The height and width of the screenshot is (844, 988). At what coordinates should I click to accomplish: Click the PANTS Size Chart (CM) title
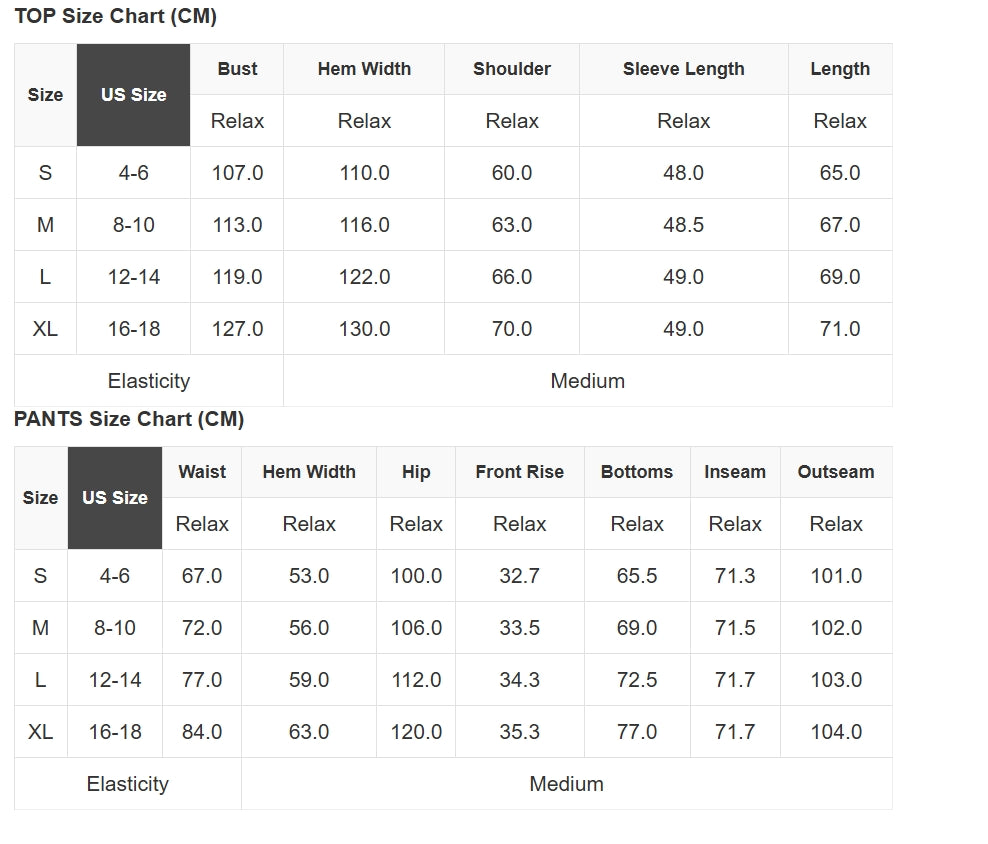click(129, 419)
